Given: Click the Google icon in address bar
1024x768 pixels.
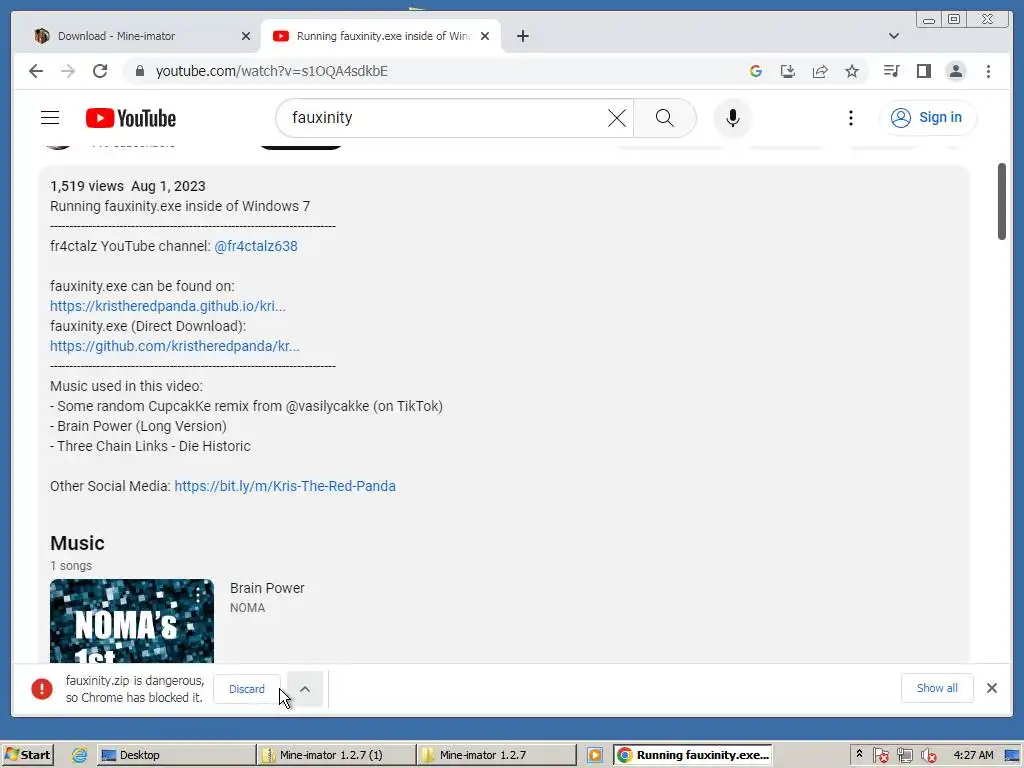Looking at the screenshot, I should point(756,71).
